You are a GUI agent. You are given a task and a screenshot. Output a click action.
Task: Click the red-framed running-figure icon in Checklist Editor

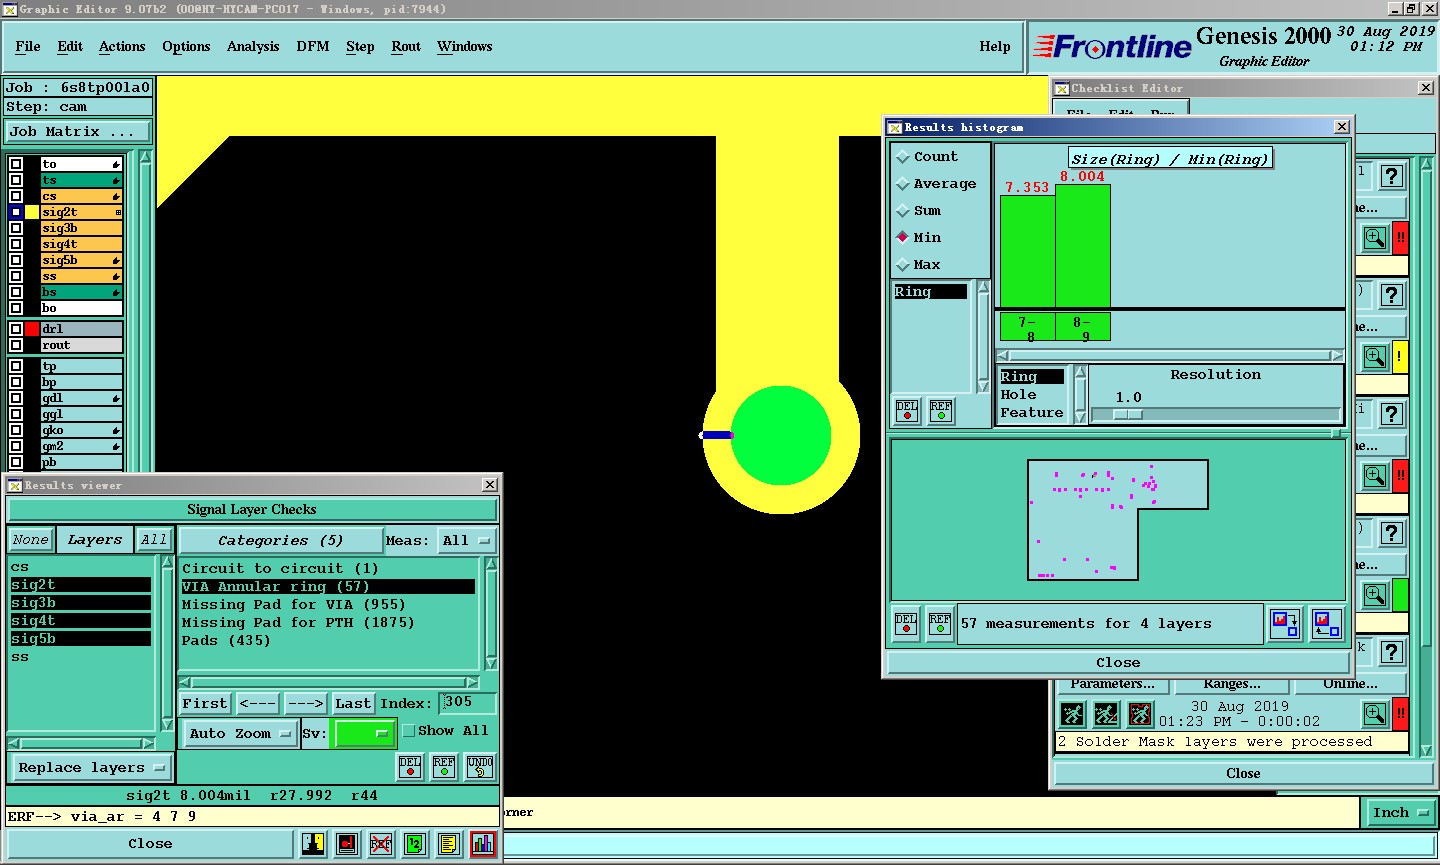(1140, 714)
